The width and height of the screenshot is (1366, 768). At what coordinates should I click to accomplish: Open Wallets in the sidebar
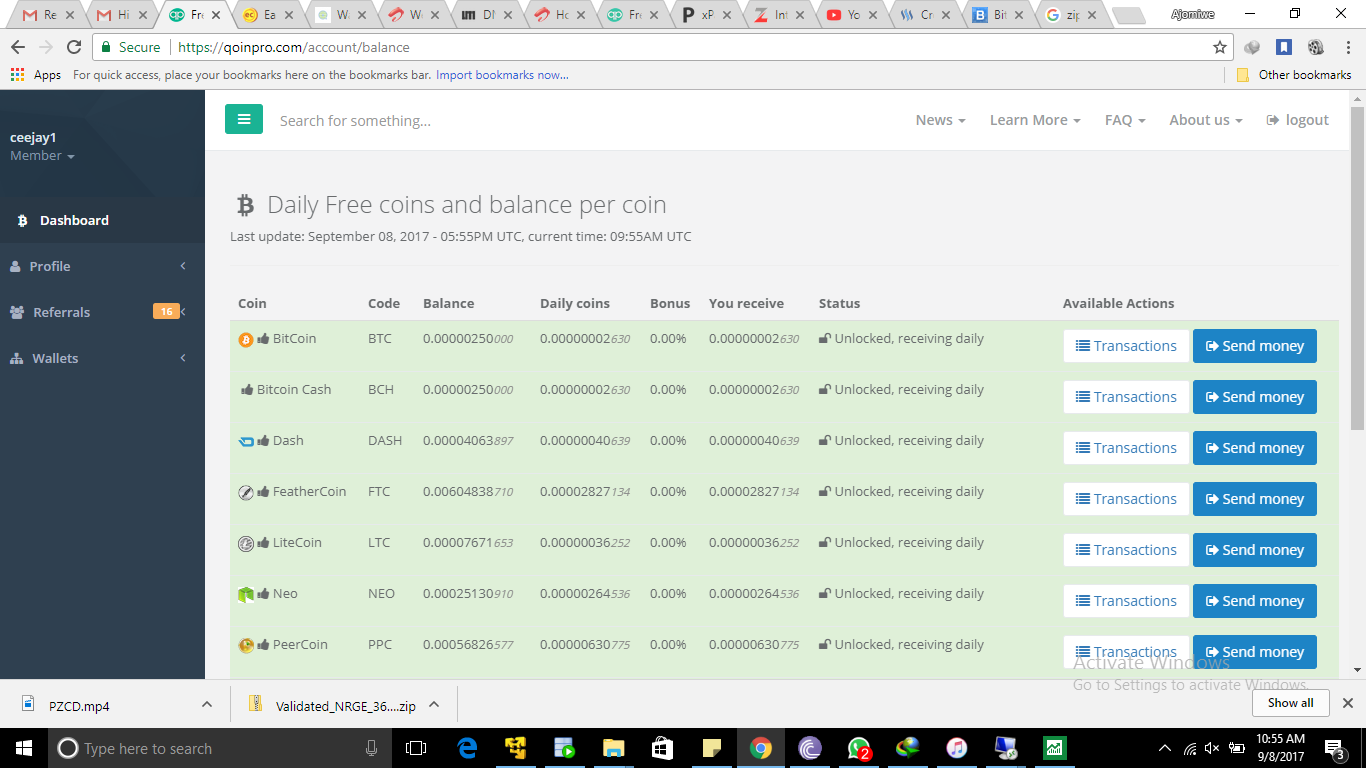(102, 358)
